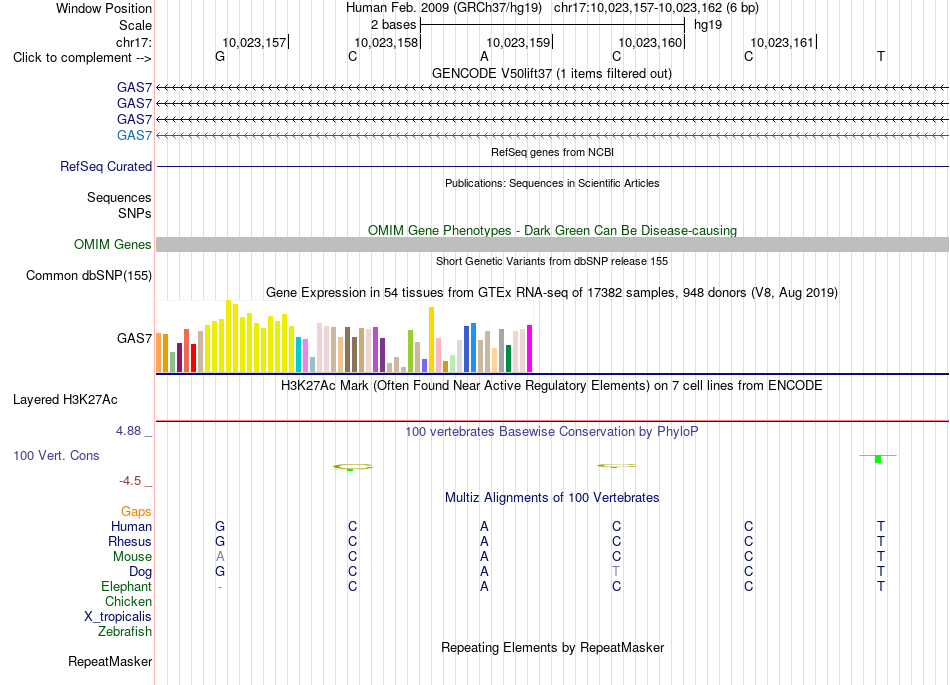Click the '100 Vert. Cons' track label
950x685 pixels.
(56, 455)
